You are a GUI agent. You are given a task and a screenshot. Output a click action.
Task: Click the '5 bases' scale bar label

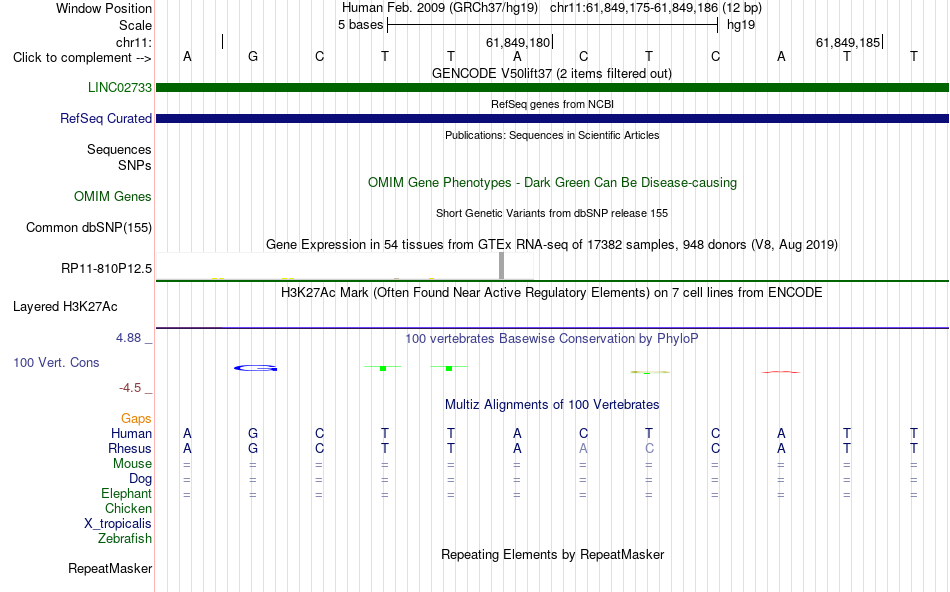pos(361,25)
